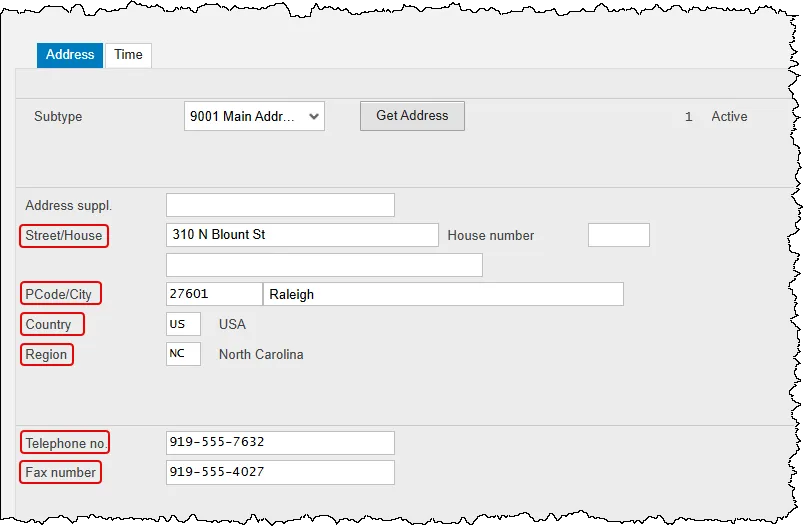Click the Street/House label
The width and height of the screenshot is (805, 529).
[x=64, y=236]
